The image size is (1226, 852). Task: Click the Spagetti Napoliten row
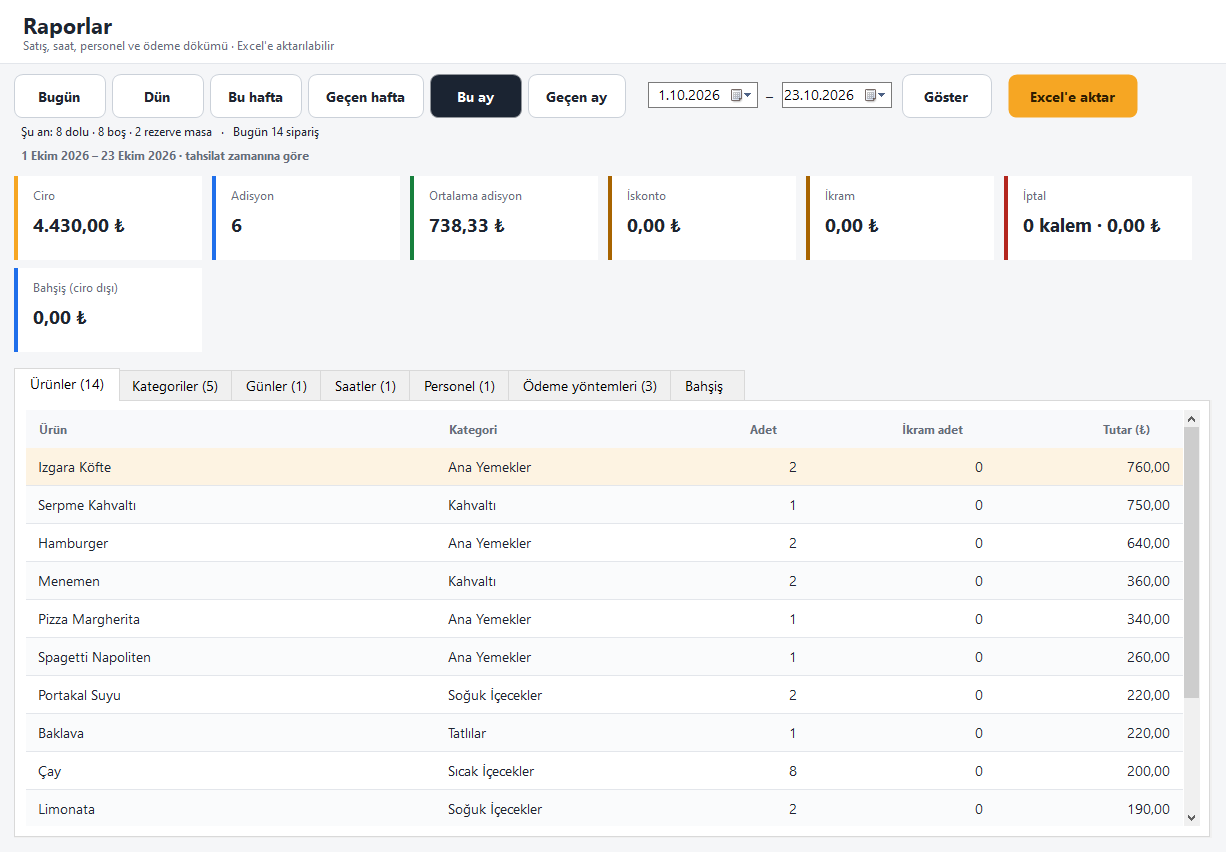tap(604, 657)
